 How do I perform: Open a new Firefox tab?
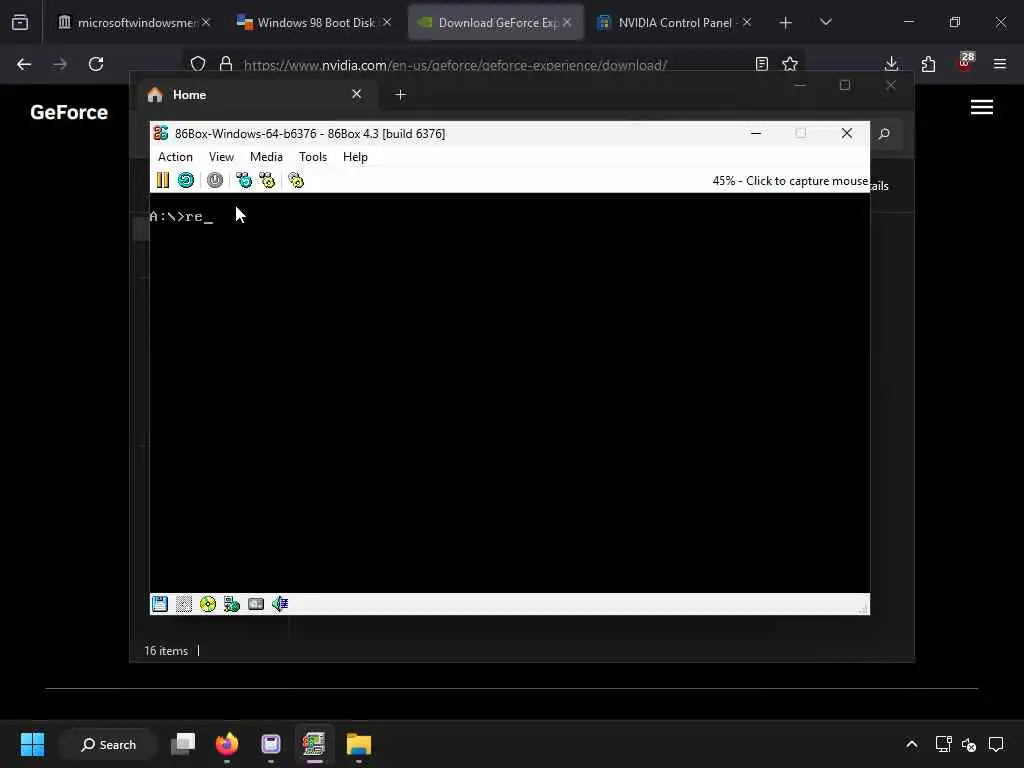tap(786, 23)
